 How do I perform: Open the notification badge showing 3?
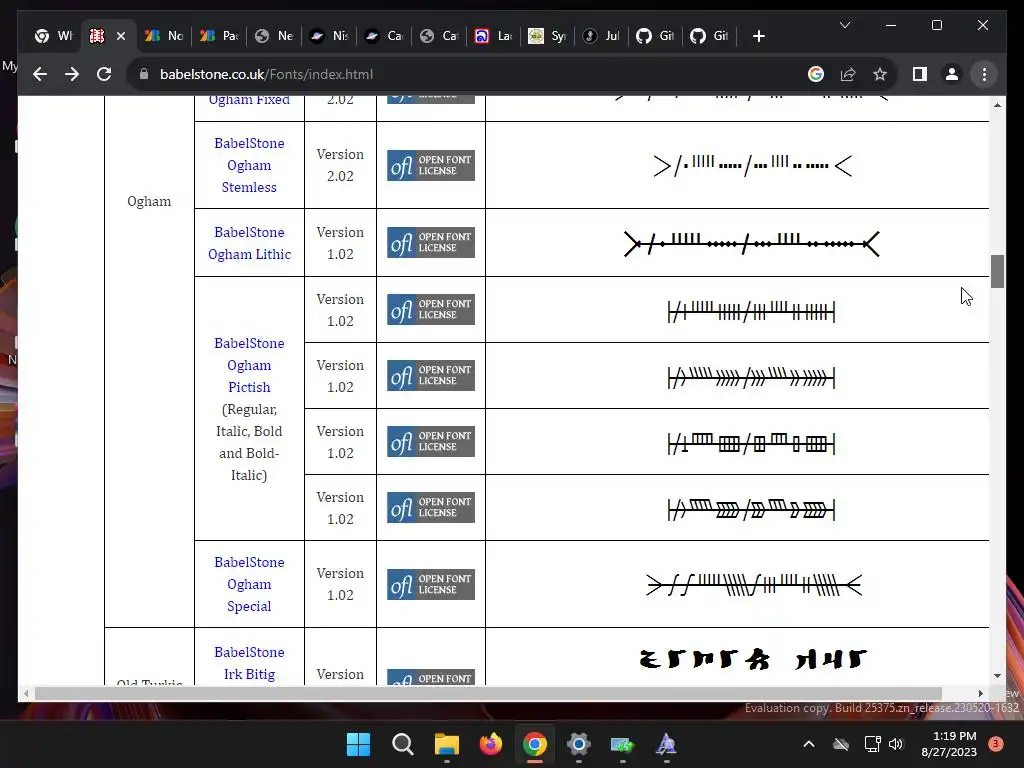tap(996, 744)
